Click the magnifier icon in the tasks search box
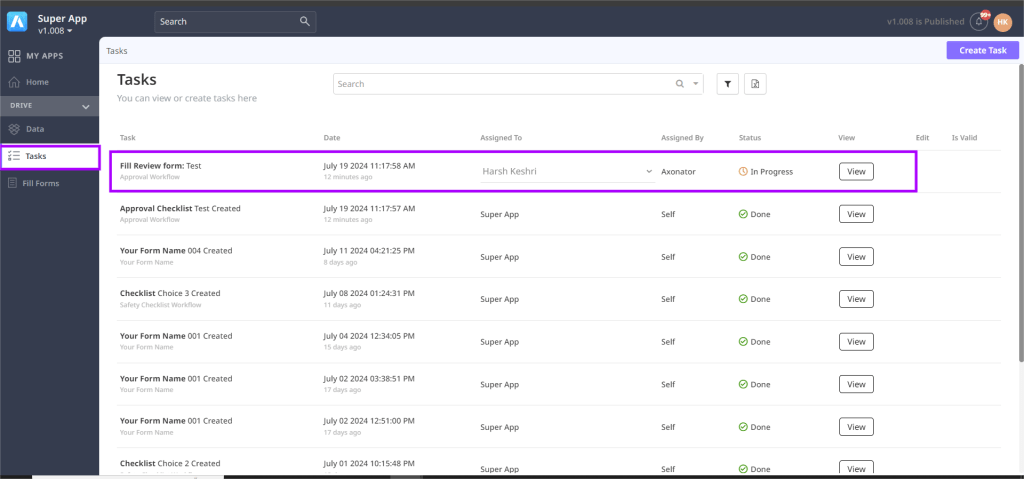Viewport: 1024px width, 479px height. pos(680,84)
